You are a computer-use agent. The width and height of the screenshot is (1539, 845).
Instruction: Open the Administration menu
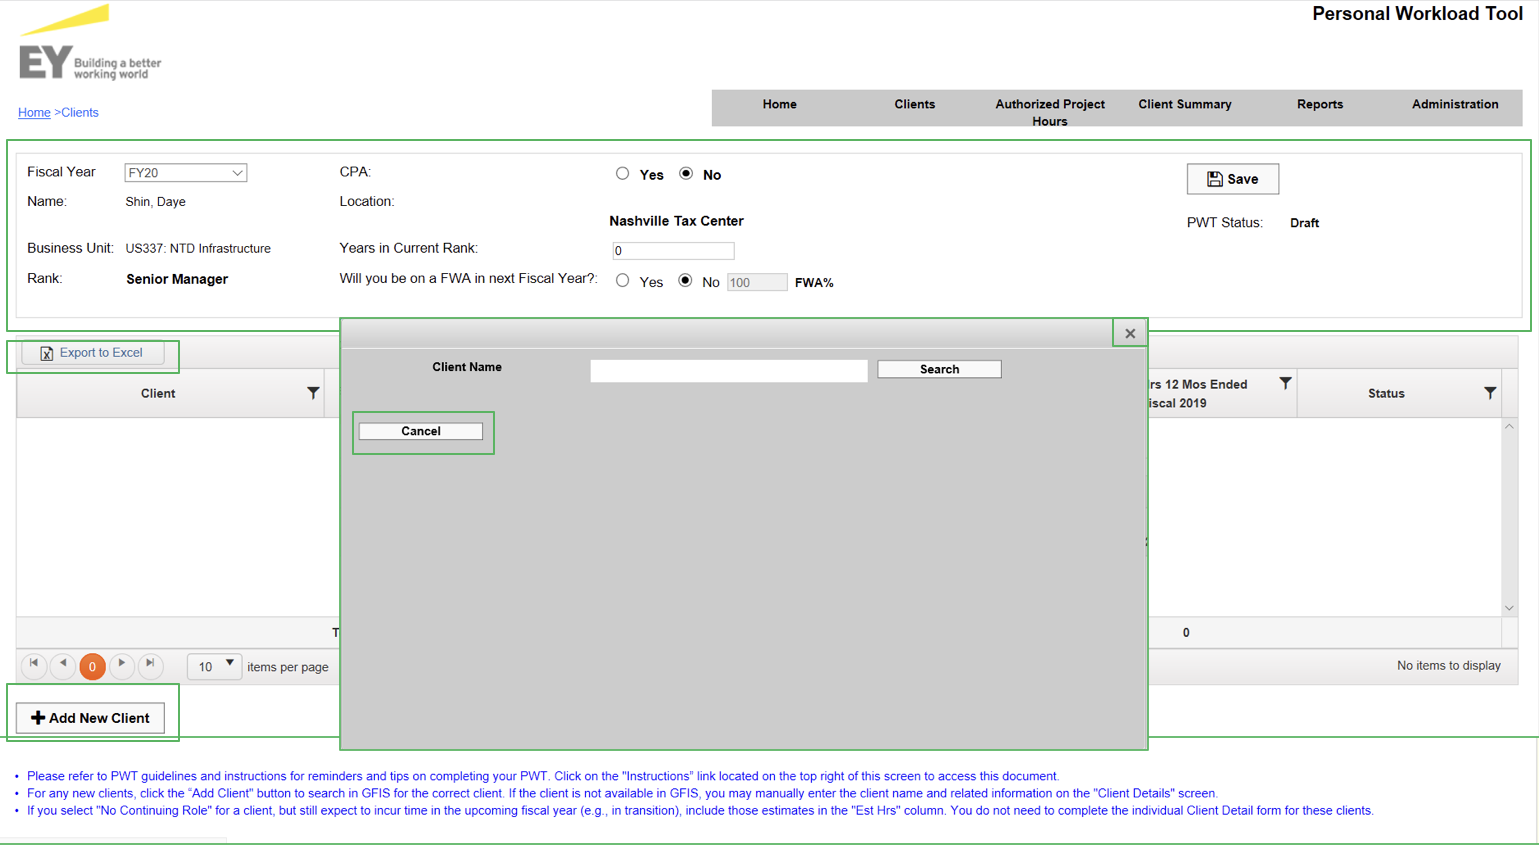(1455, 104)
